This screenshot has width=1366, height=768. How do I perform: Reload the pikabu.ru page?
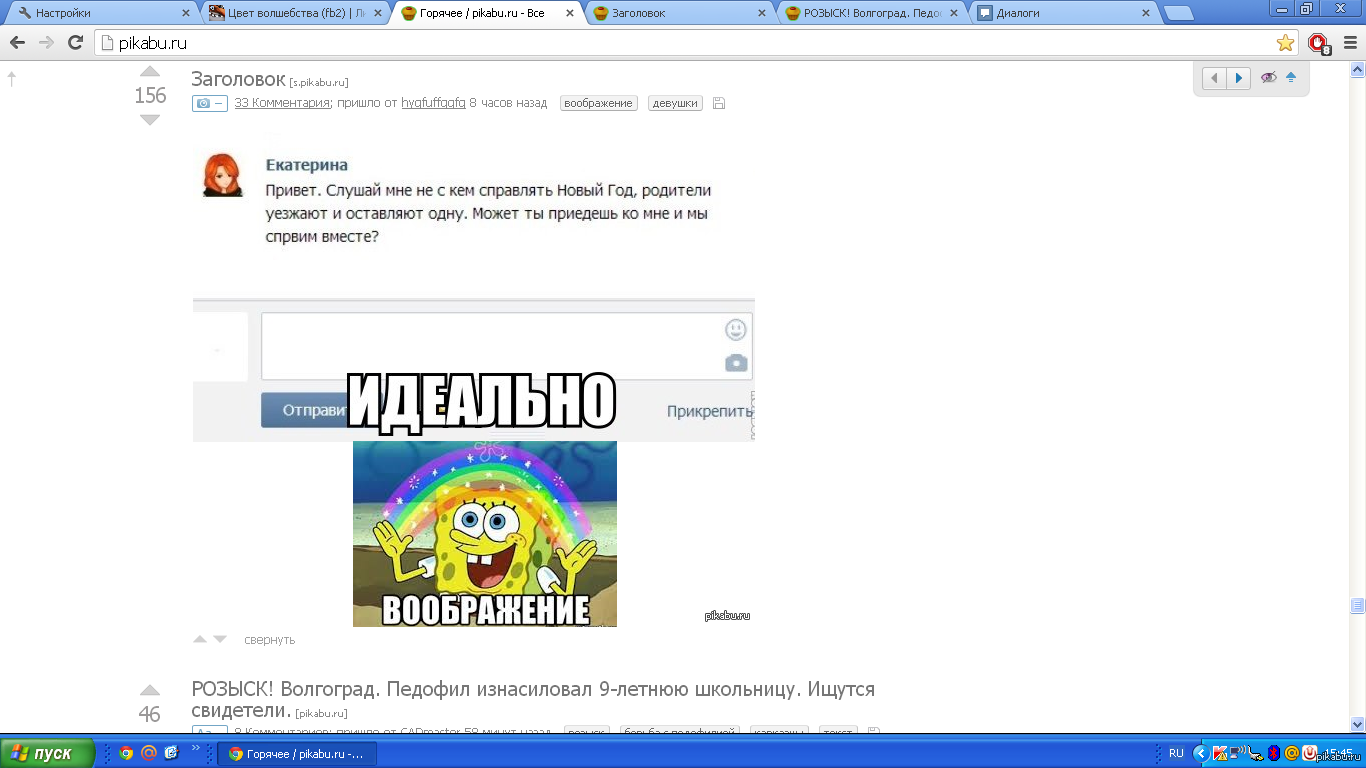tap(75, 43)
